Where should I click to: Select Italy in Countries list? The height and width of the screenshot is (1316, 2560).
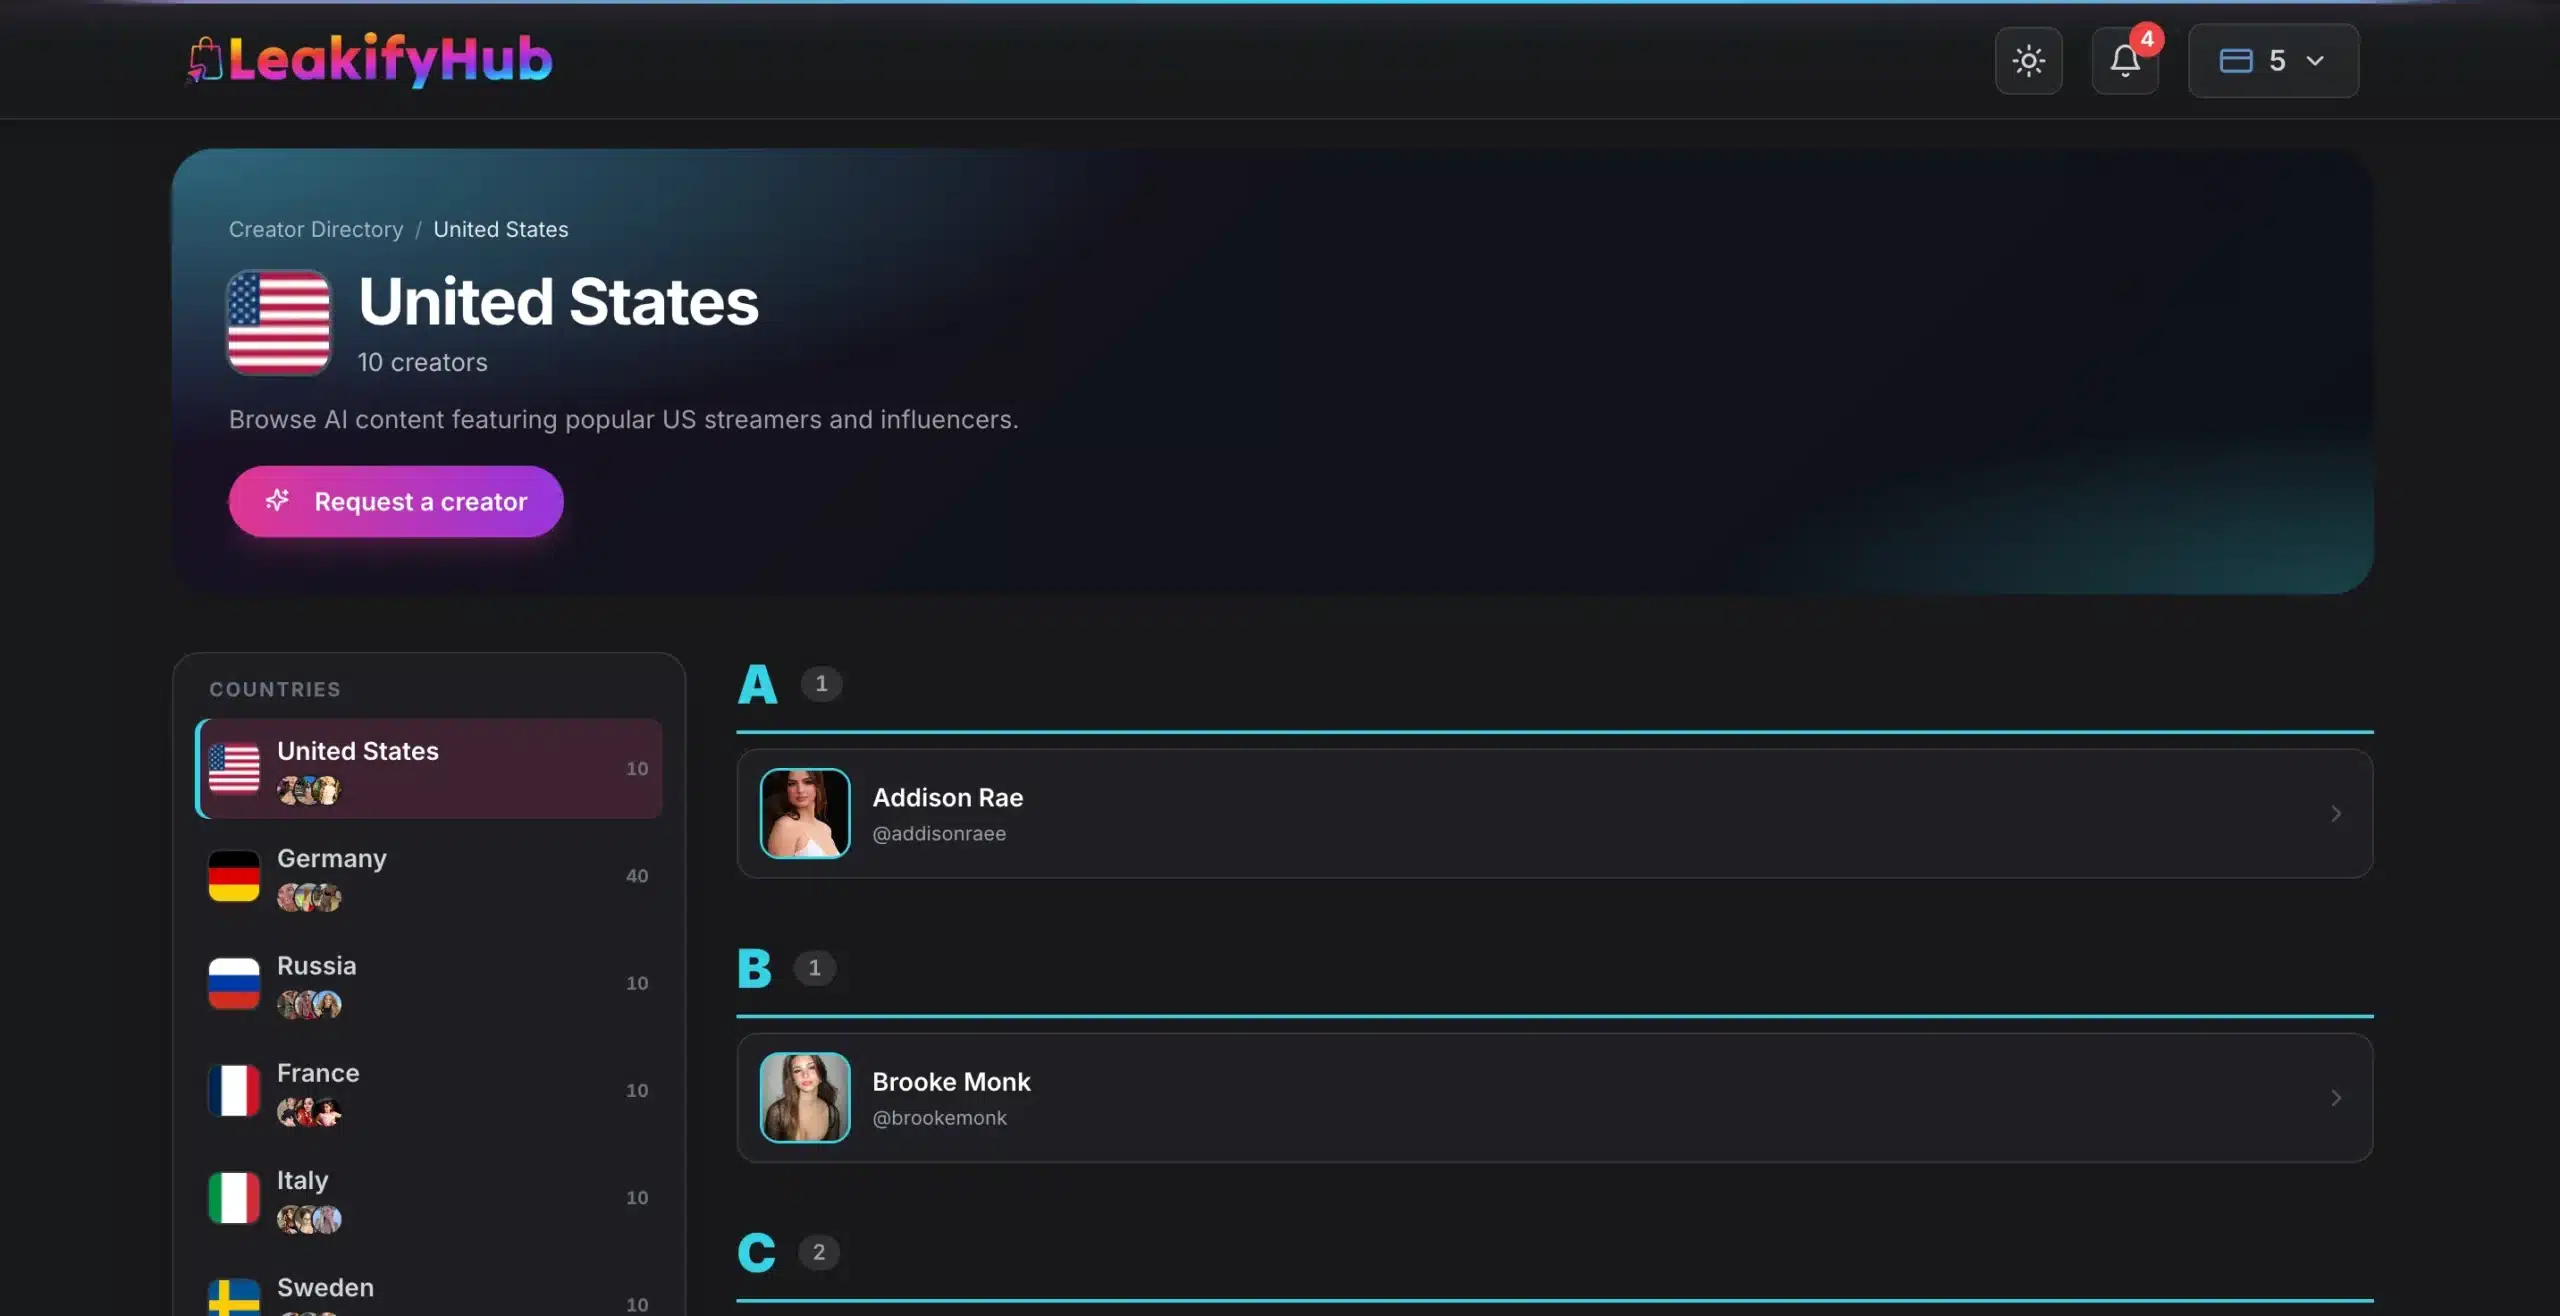tap(429, 1197)
